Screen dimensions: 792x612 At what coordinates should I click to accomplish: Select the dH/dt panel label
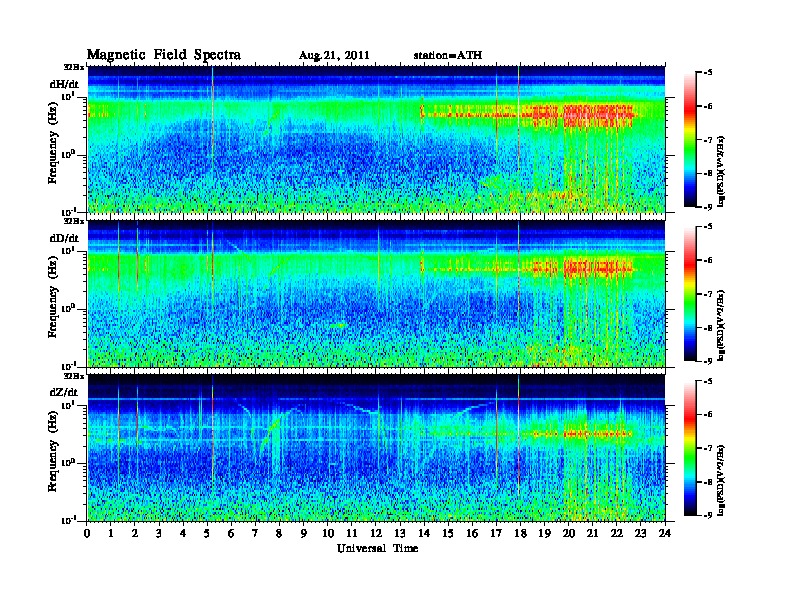click(64, 84)
